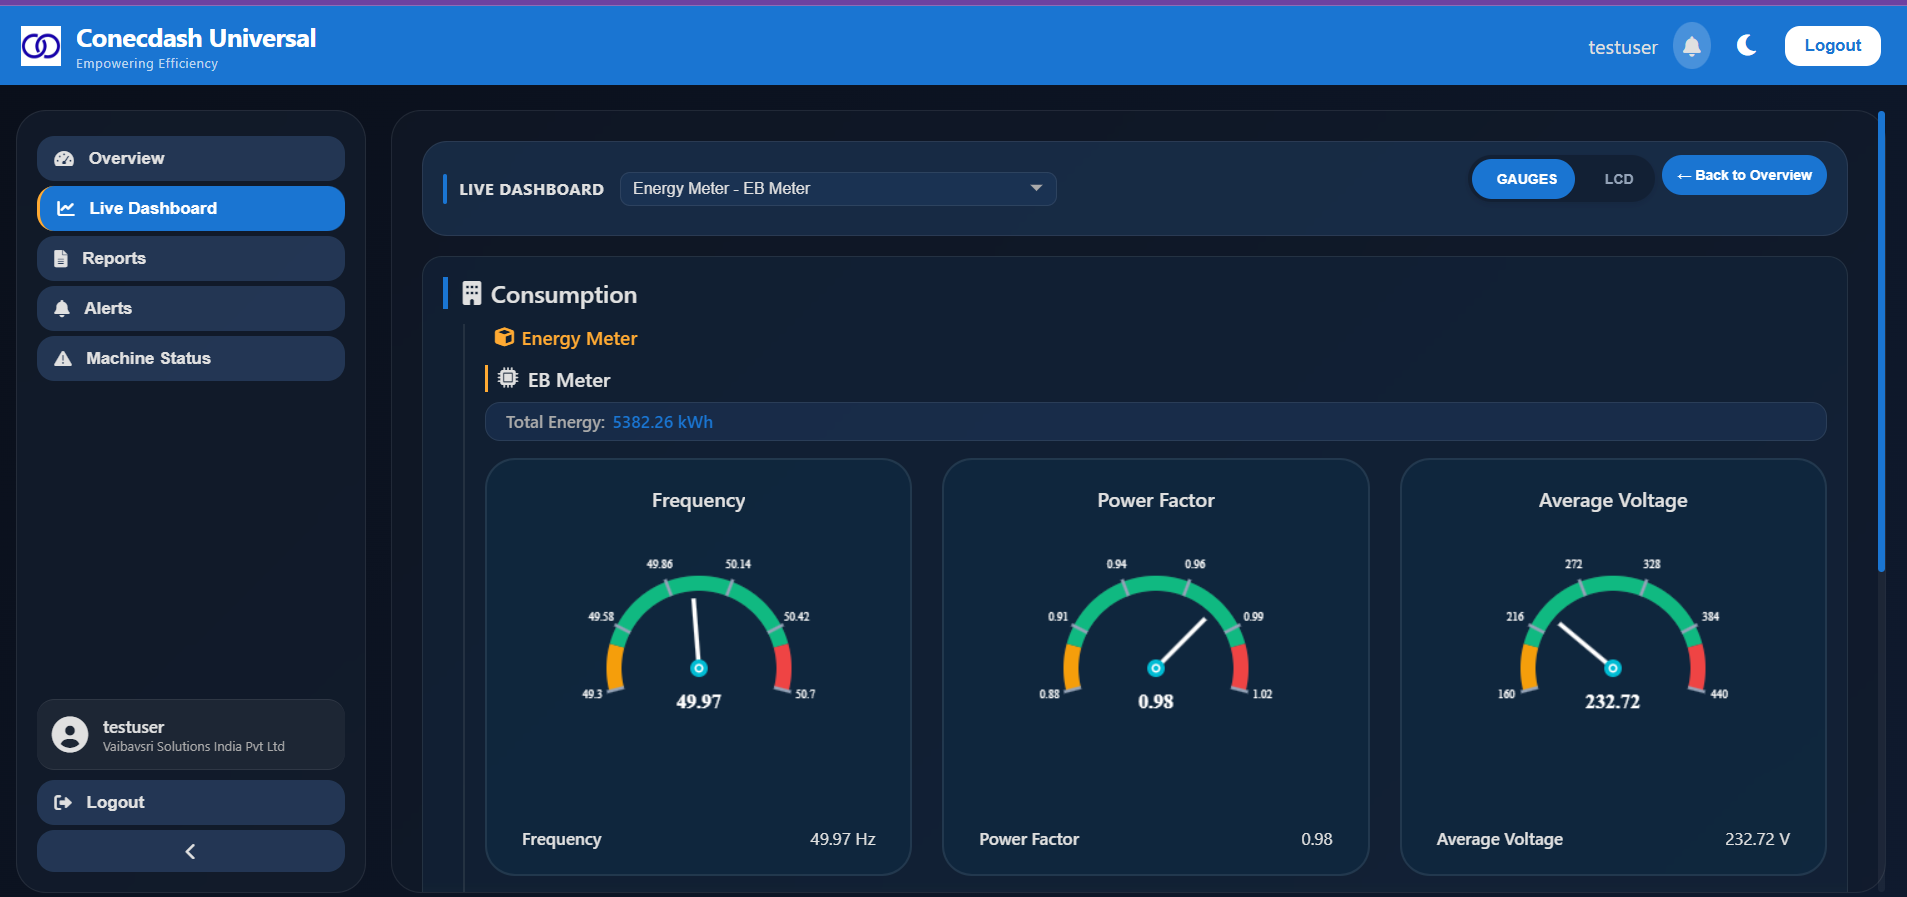Open the Energy Meter - EB Meter dropdown
The image size is (1907, 897).
[838, 188]
